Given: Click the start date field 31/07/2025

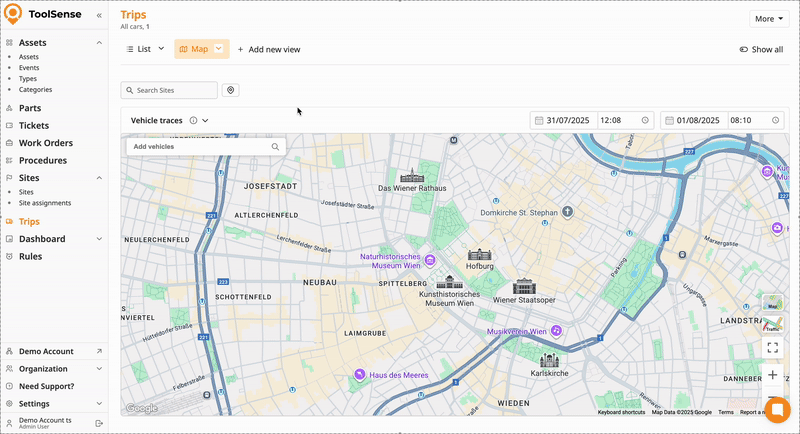Looking at the screenshot, I should coord(566,120).
